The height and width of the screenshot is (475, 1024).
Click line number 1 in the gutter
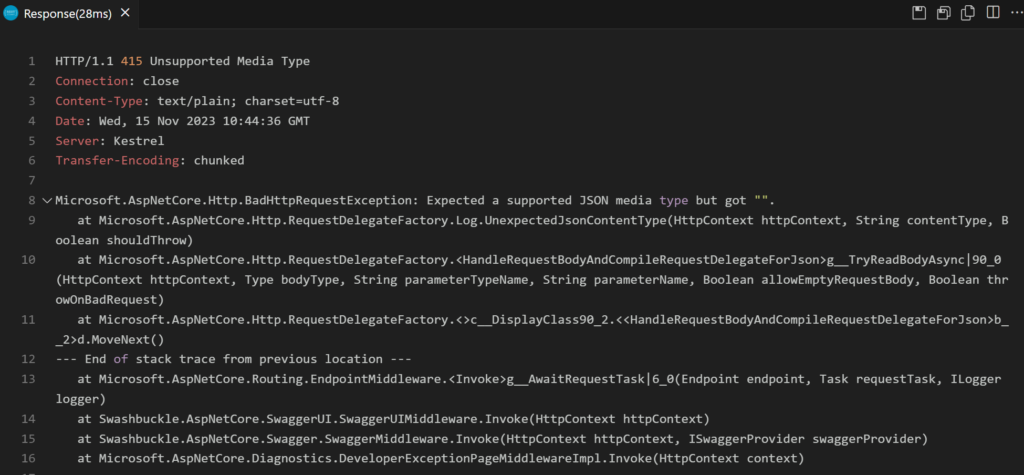point(32,61)
